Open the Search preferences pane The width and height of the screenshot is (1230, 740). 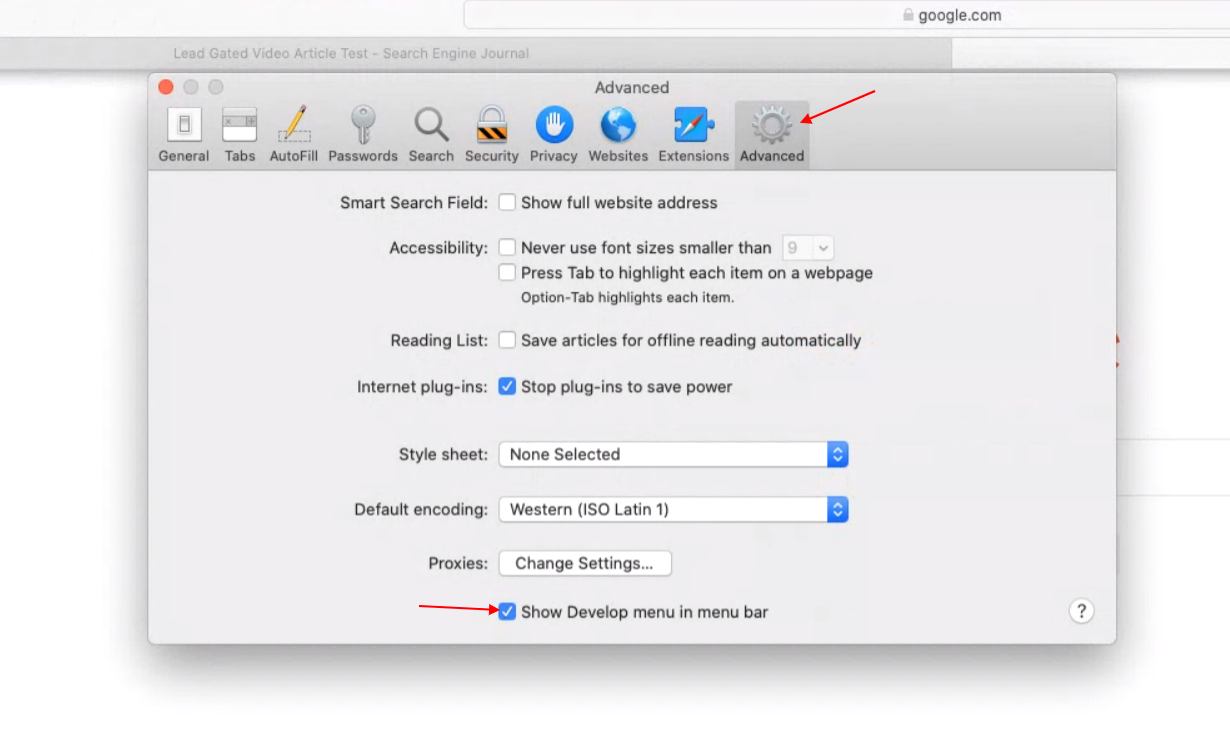(431, 130)
